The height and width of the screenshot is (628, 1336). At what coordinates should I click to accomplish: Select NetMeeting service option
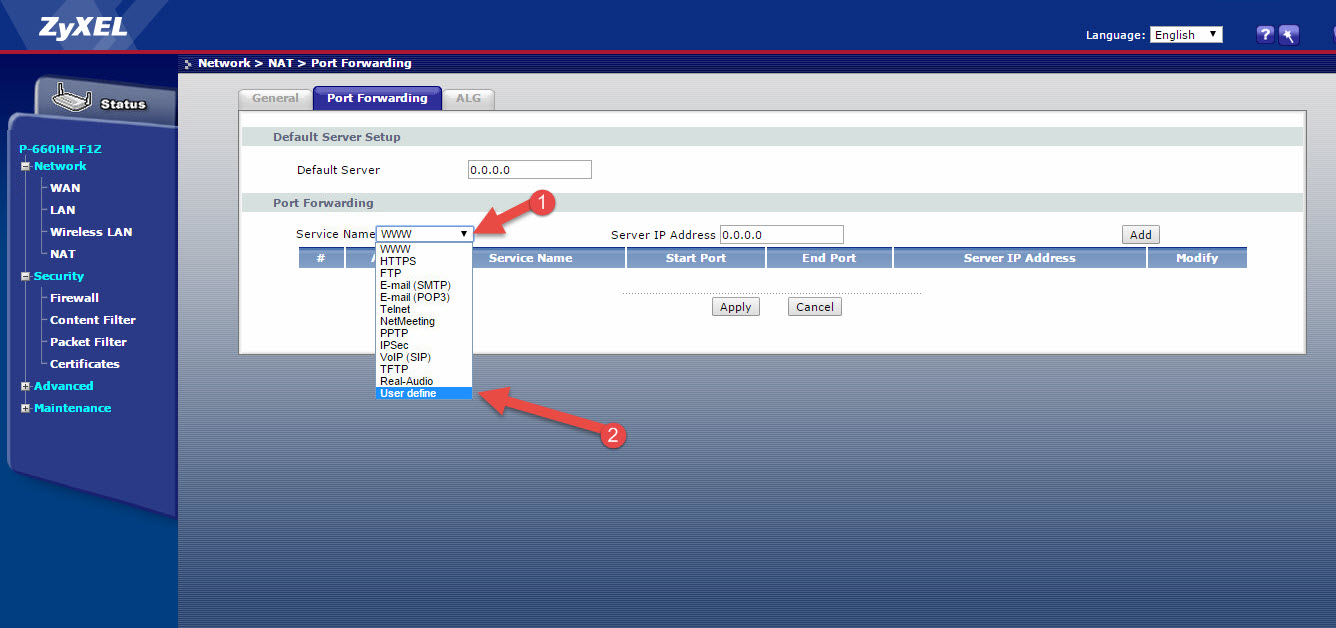pos(423,321)
